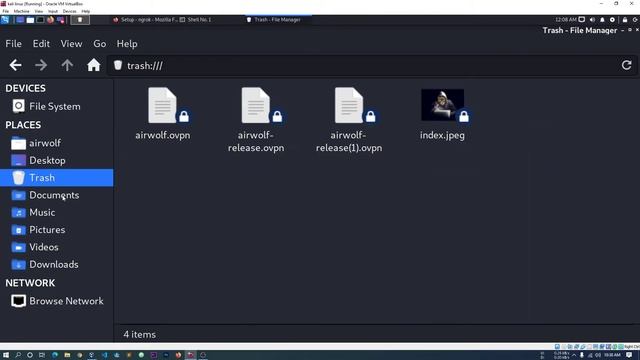Screen dimensions: 640x360
Task: Switch to Setup - ngrok Mozilla Firefox window
Action: [x=145, y=20]
